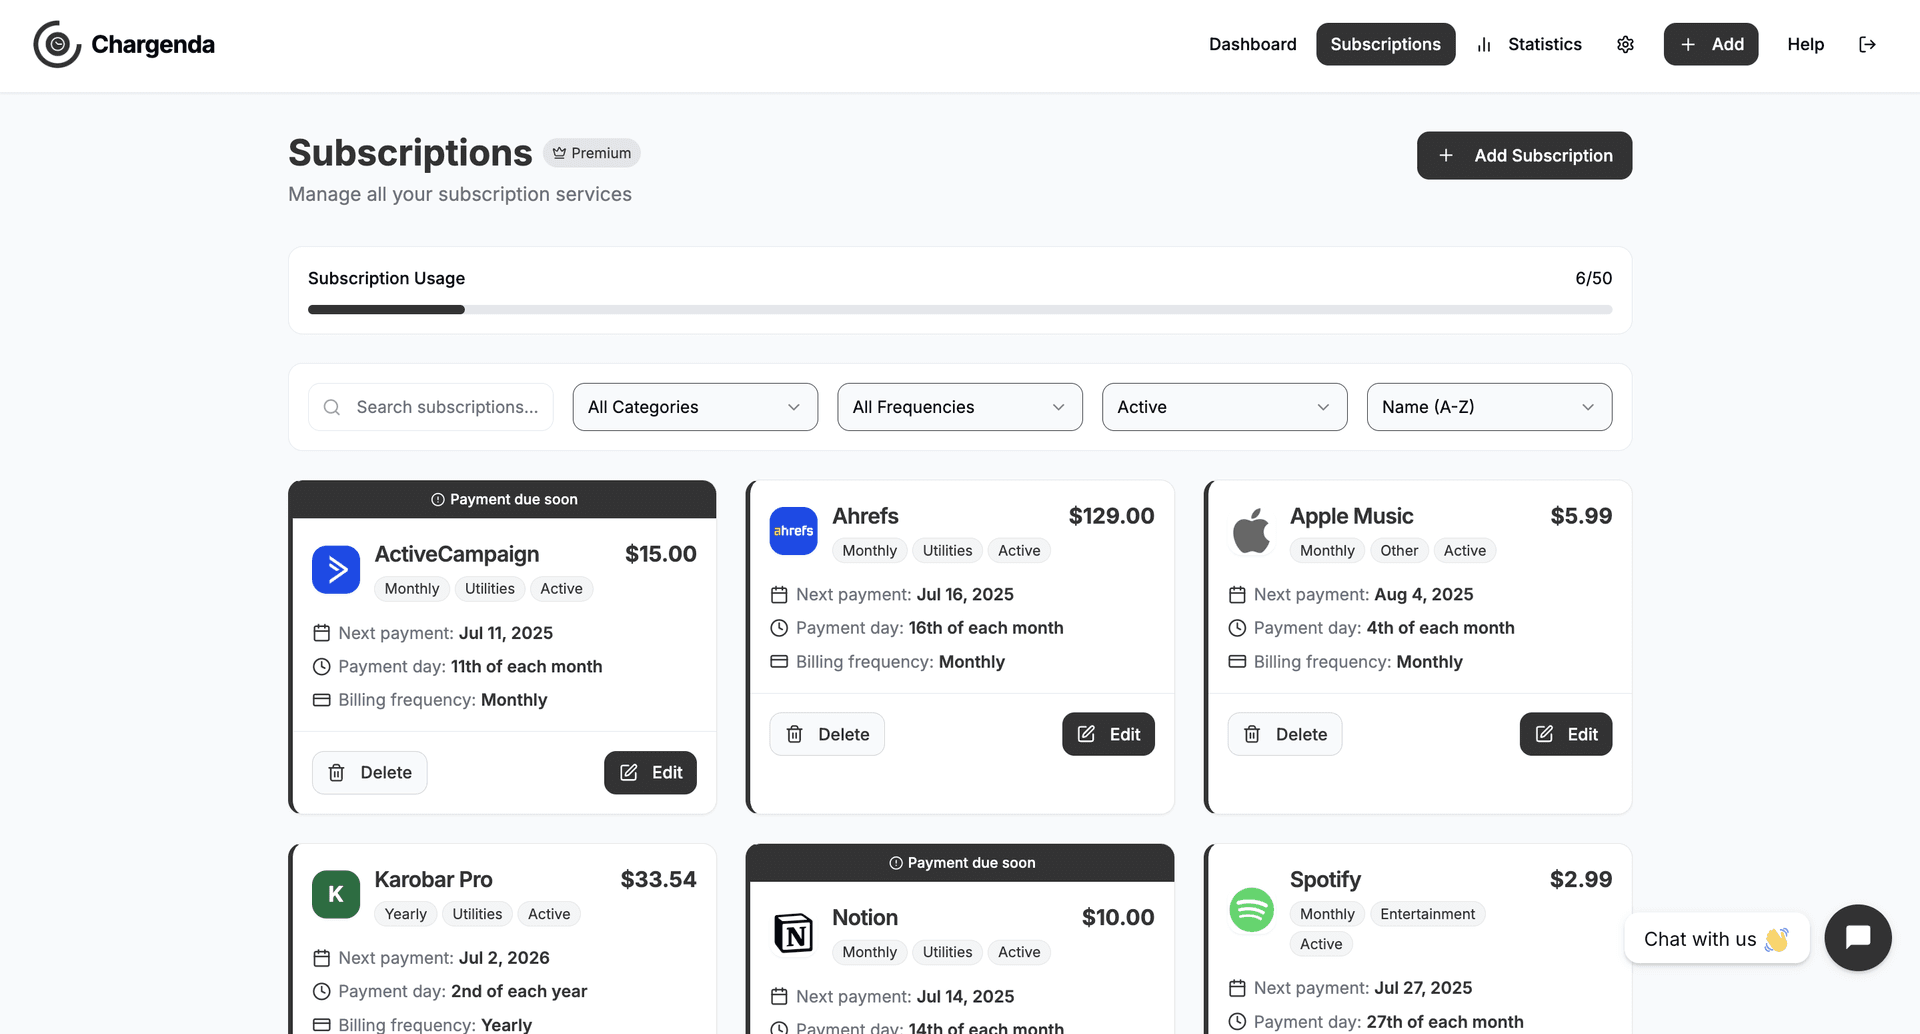Delete the Ahrefs subscription
The height and width of the screenshot is (1034, 1920).
827,734
